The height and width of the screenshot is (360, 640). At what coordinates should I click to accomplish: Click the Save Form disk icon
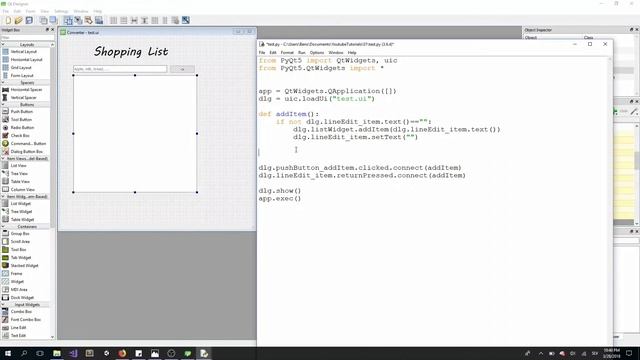[x=29, y=20]
